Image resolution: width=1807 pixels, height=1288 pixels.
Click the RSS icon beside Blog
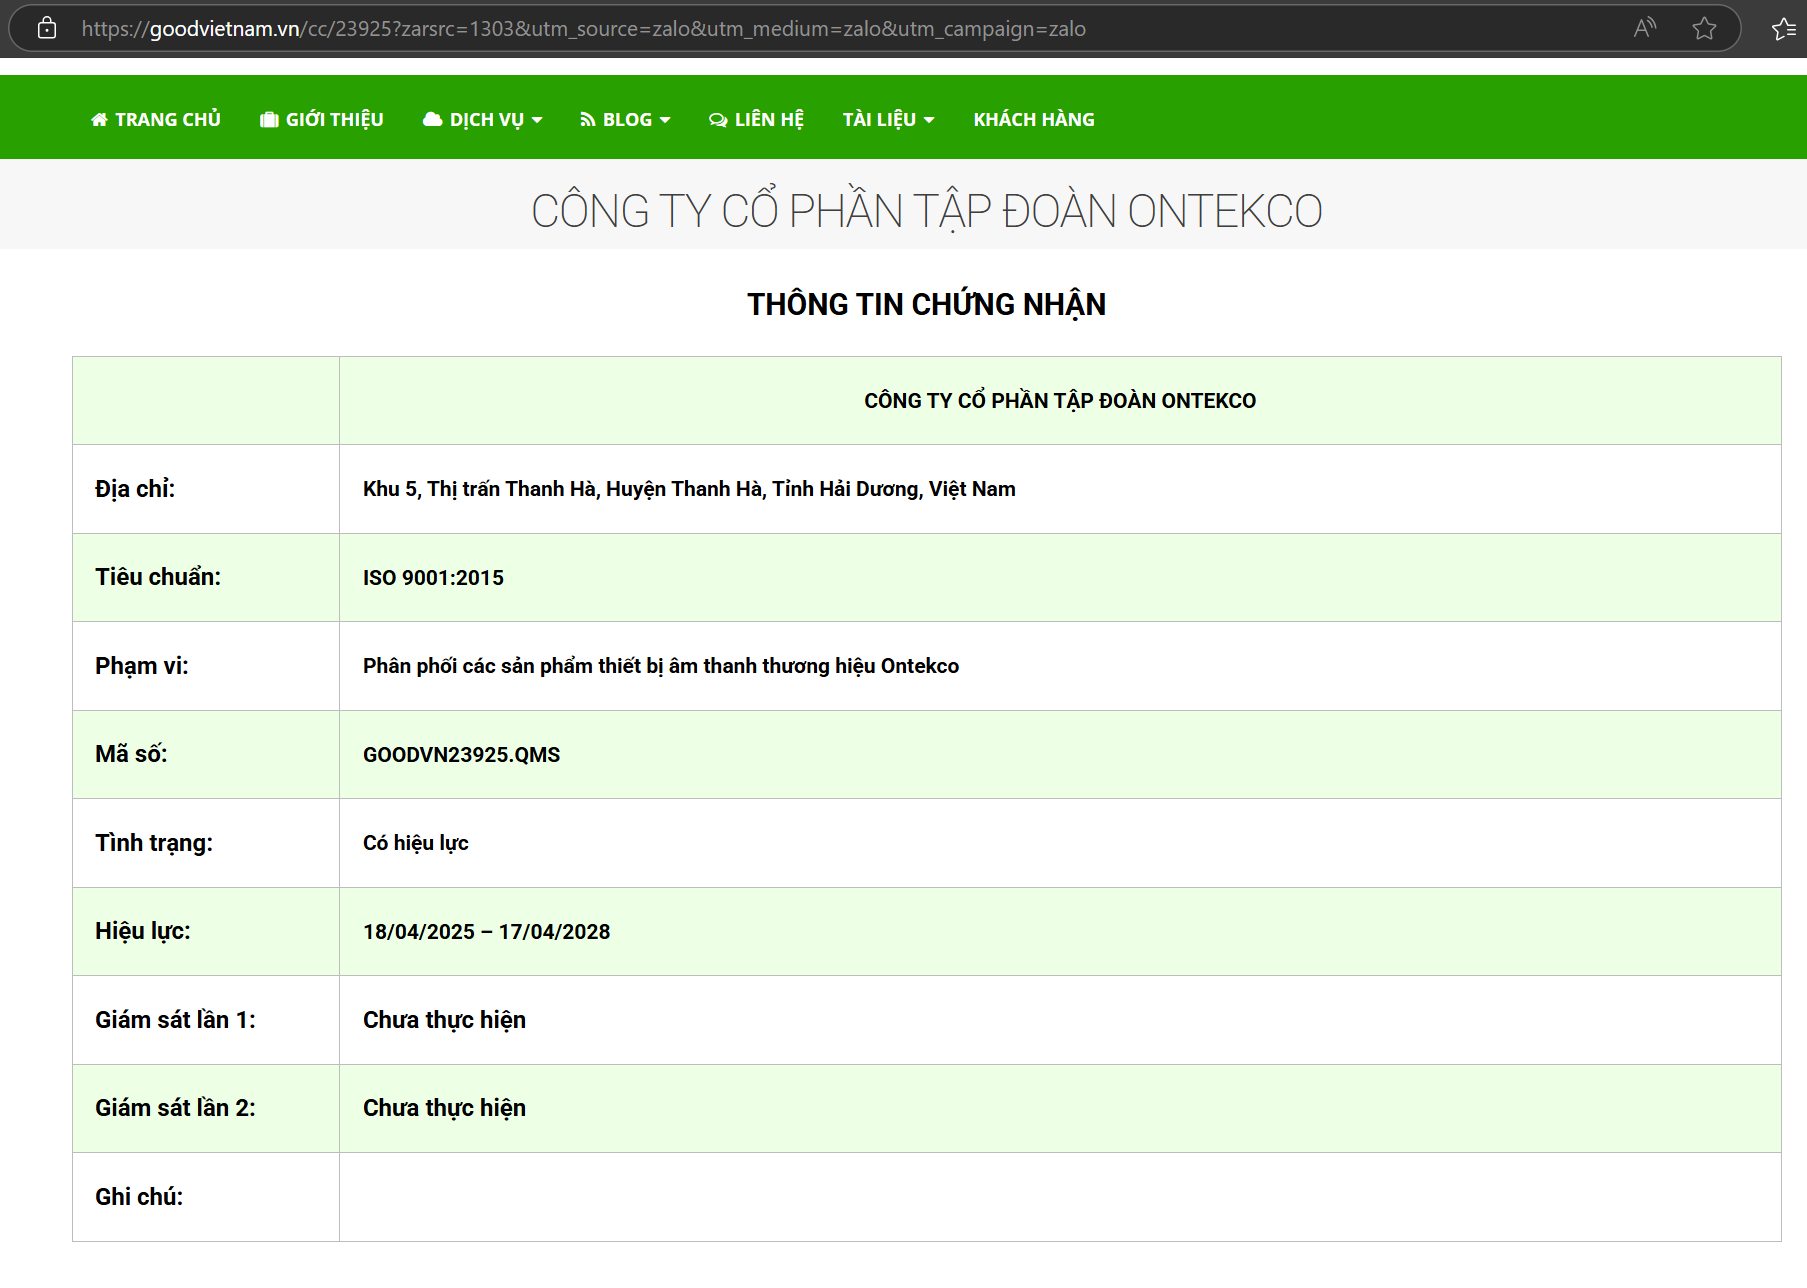point(588,120)
